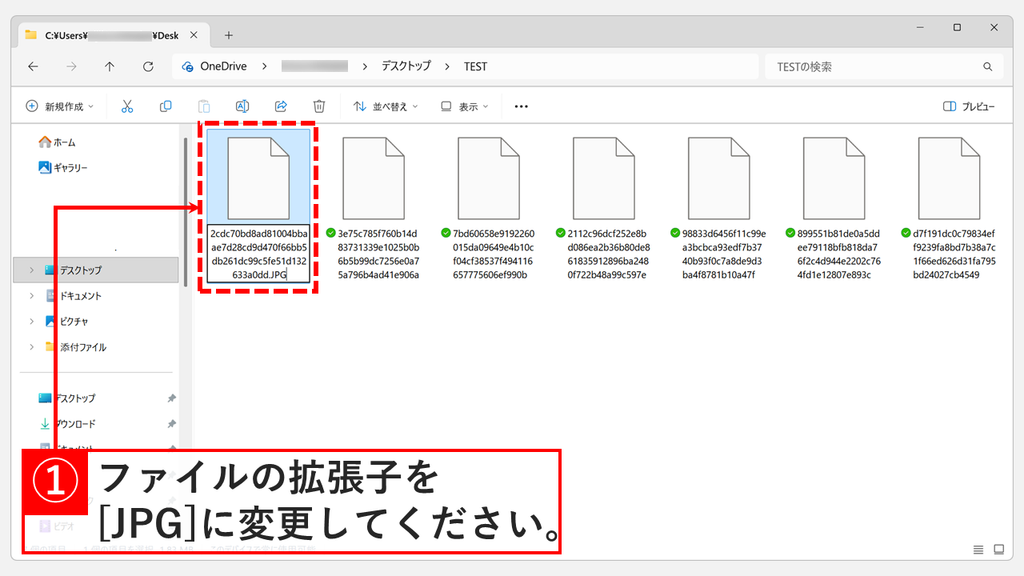Screen dimensions: 1024x576
Task: Click TEST breadcrumb in address bar
Action: (475, 67)
